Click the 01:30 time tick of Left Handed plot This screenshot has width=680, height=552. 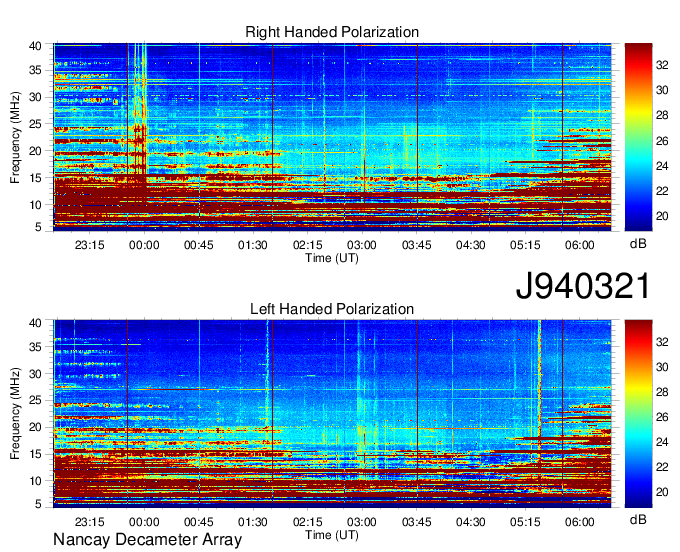pyautogui.click(x=253, y=522)
